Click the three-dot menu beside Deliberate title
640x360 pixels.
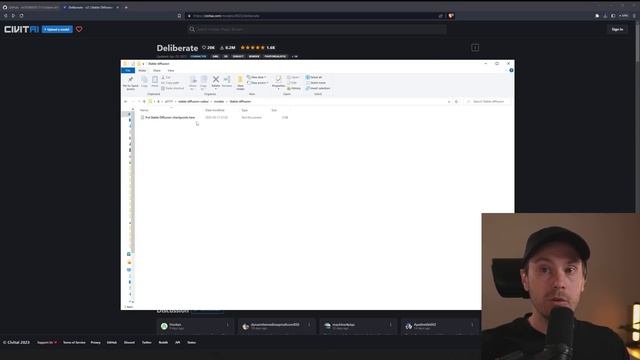(475, 48)
